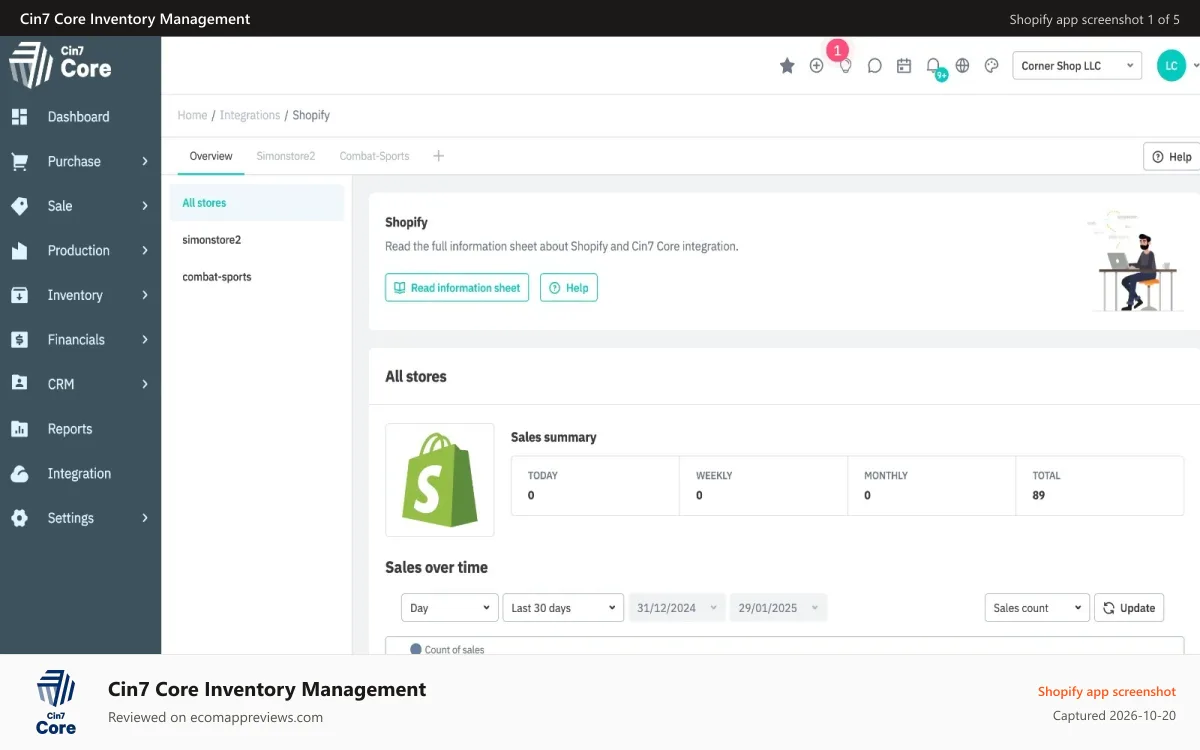The height and width of the screenshot is (750, 1200).
Task: Open favorites star icon in top bar
Action: (787, 66)
